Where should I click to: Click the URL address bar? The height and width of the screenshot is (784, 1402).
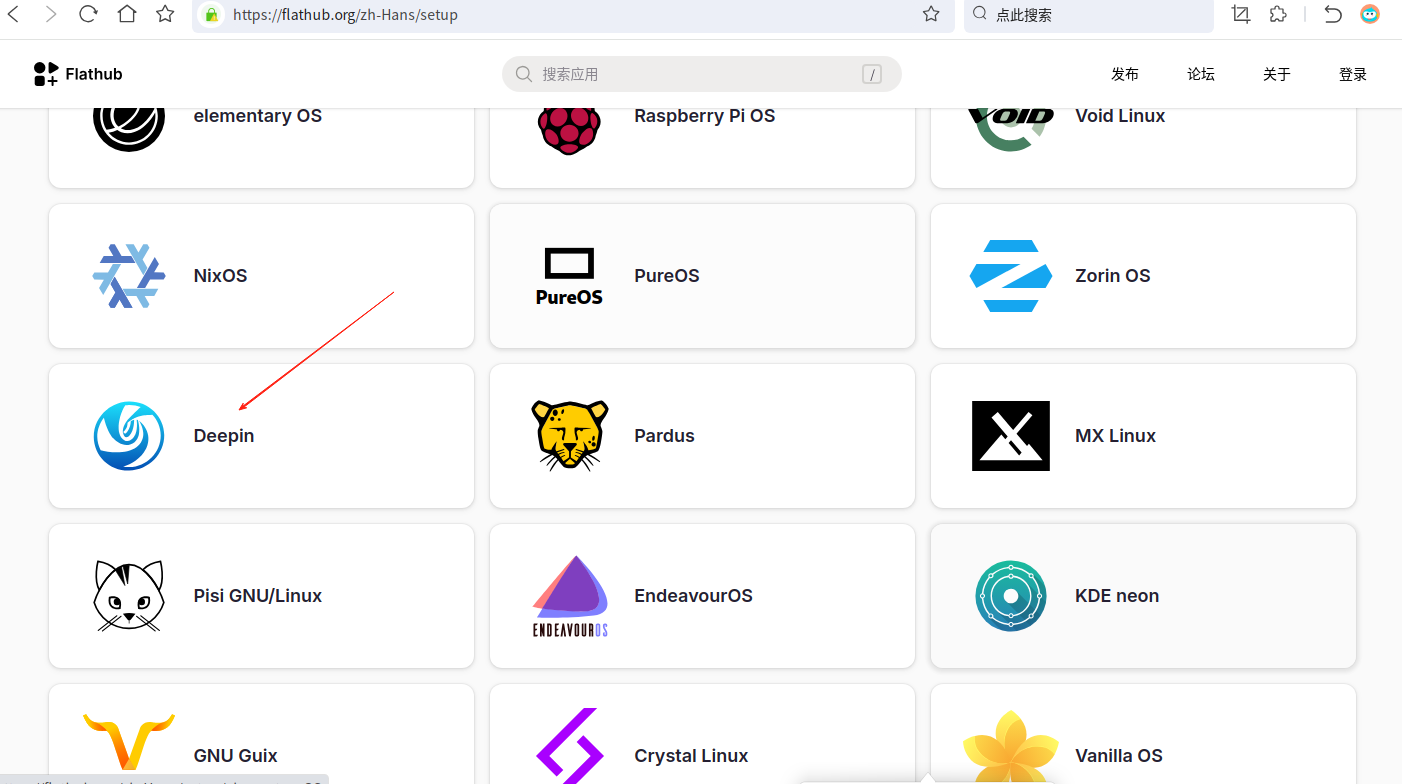[x=560, y=15]
